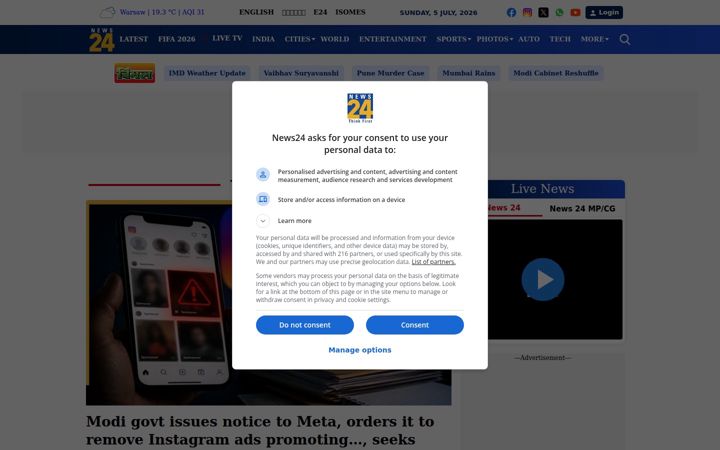Click the Login button
Viewport: 720px width, 450px height.
[x=604, y=12]
